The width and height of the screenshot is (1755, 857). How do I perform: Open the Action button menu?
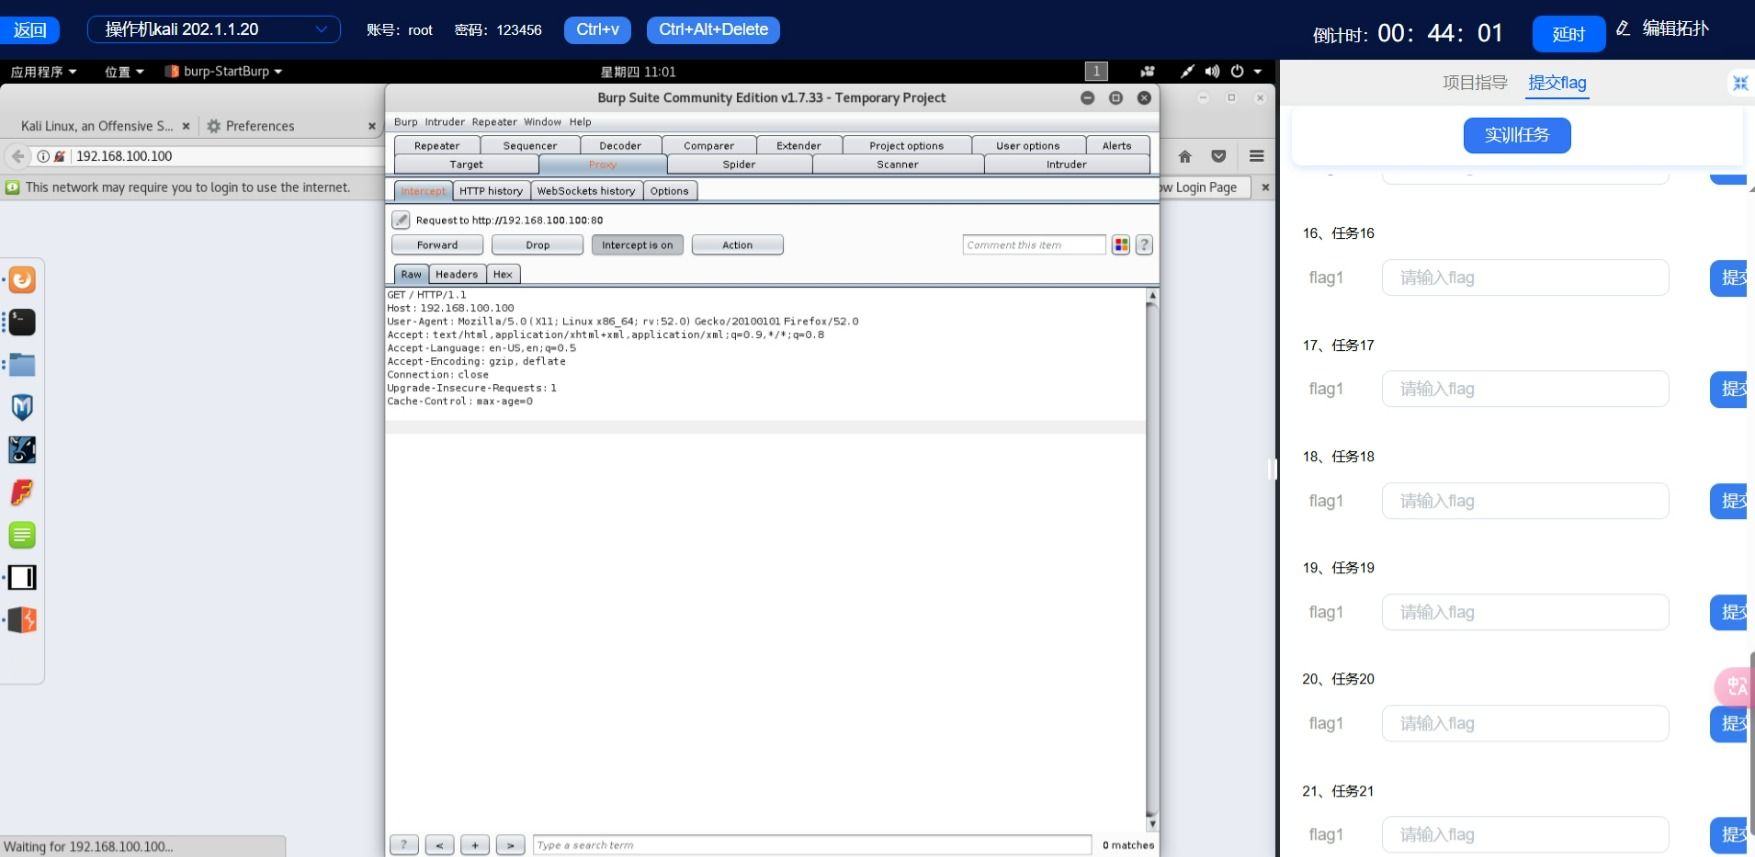click(x=737, y=245)
